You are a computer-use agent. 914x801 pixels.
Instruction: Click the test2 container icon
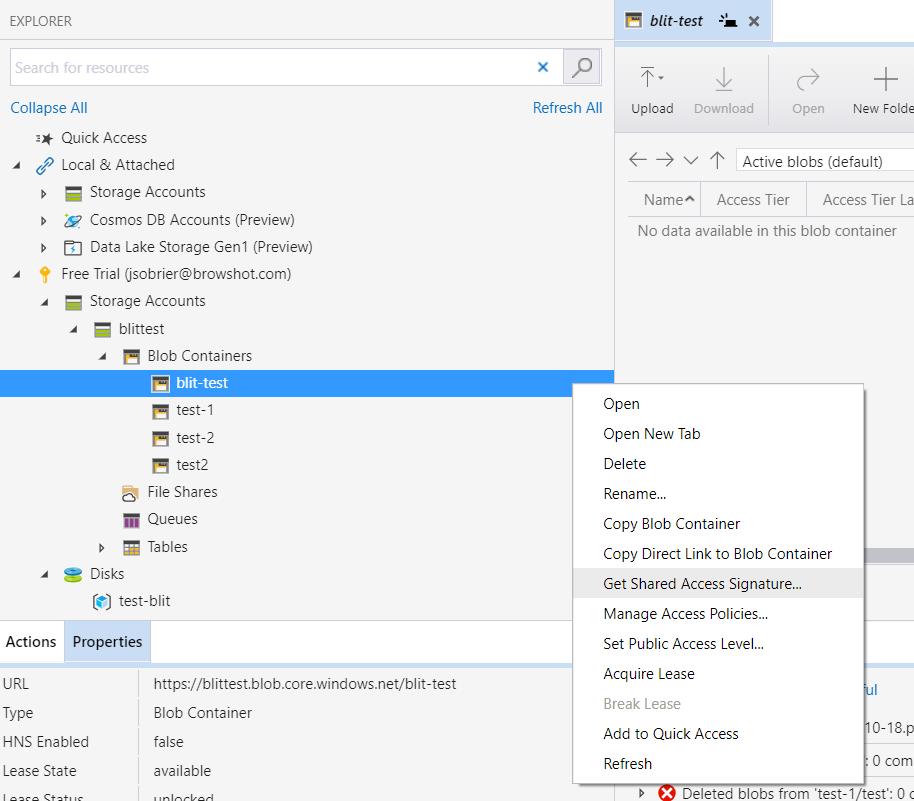160,466
